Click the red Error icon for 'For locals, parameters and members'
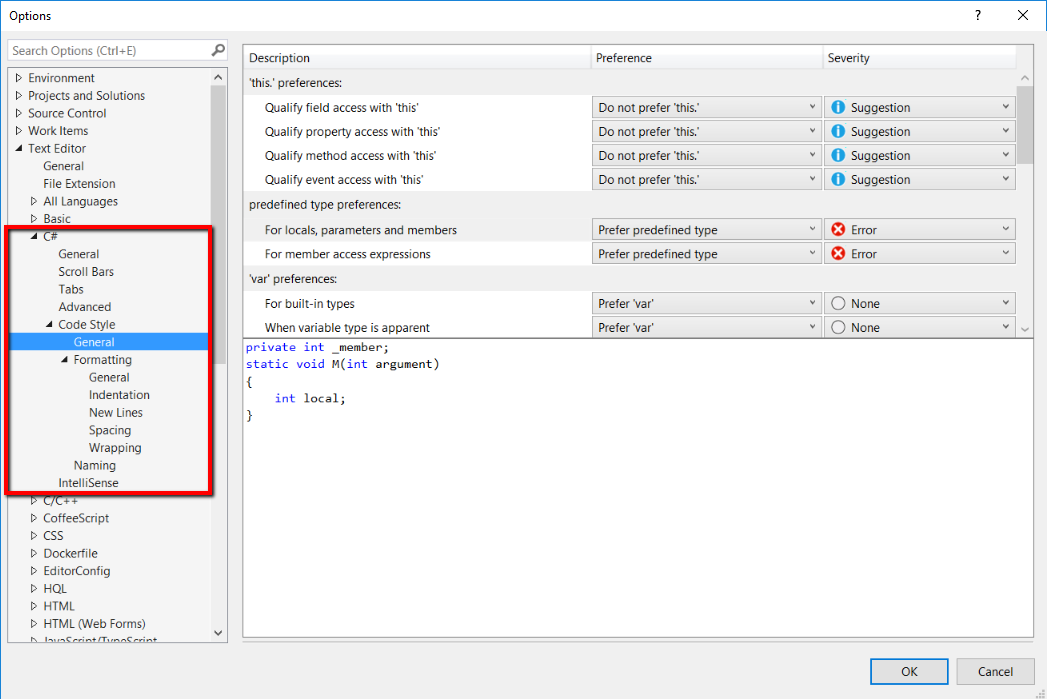This screenshot has height=699, width=1047. click(x=837, y=229)
